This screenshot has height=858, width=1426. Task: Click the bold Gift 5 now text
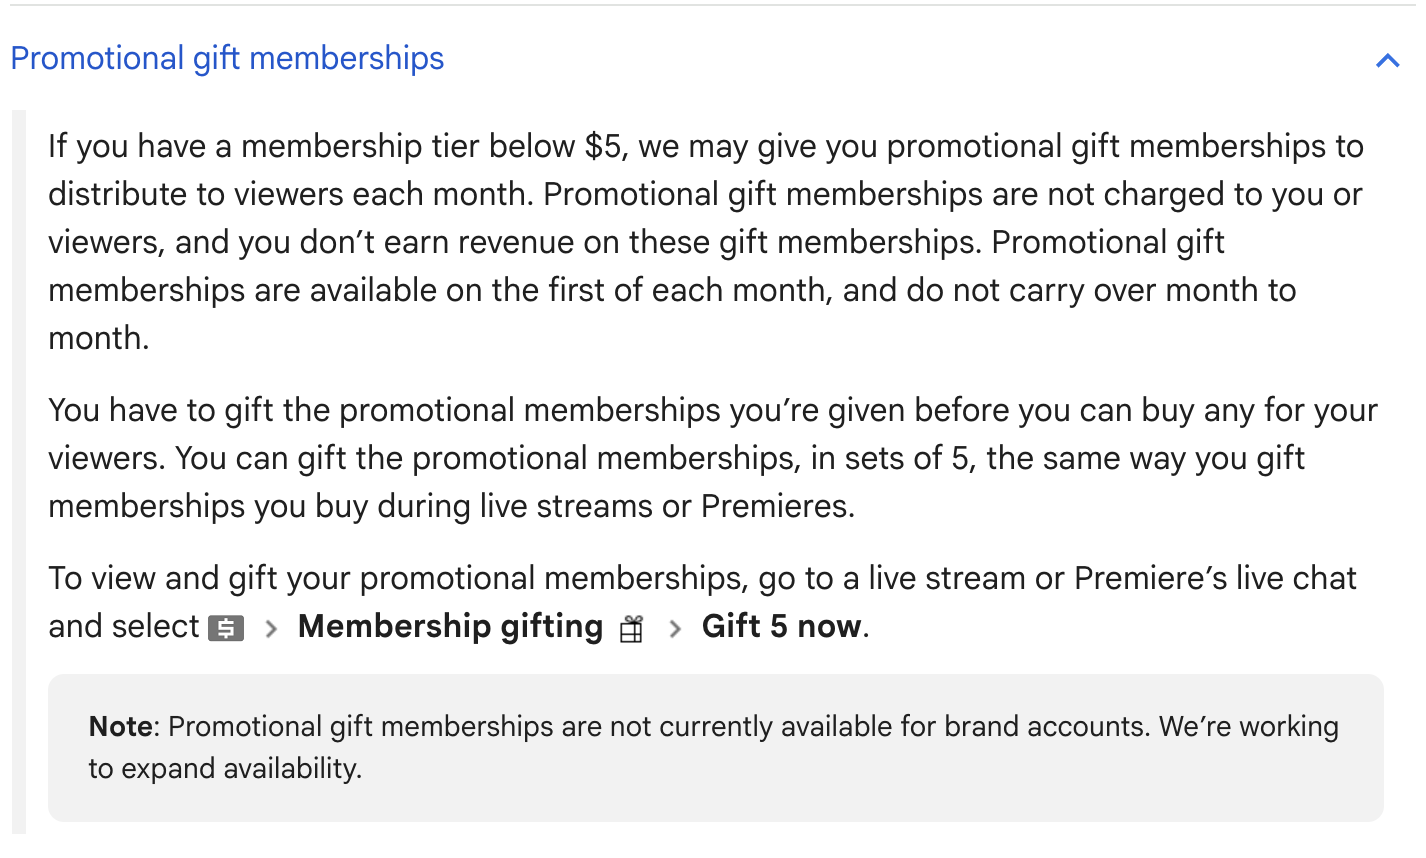(781, 626)
